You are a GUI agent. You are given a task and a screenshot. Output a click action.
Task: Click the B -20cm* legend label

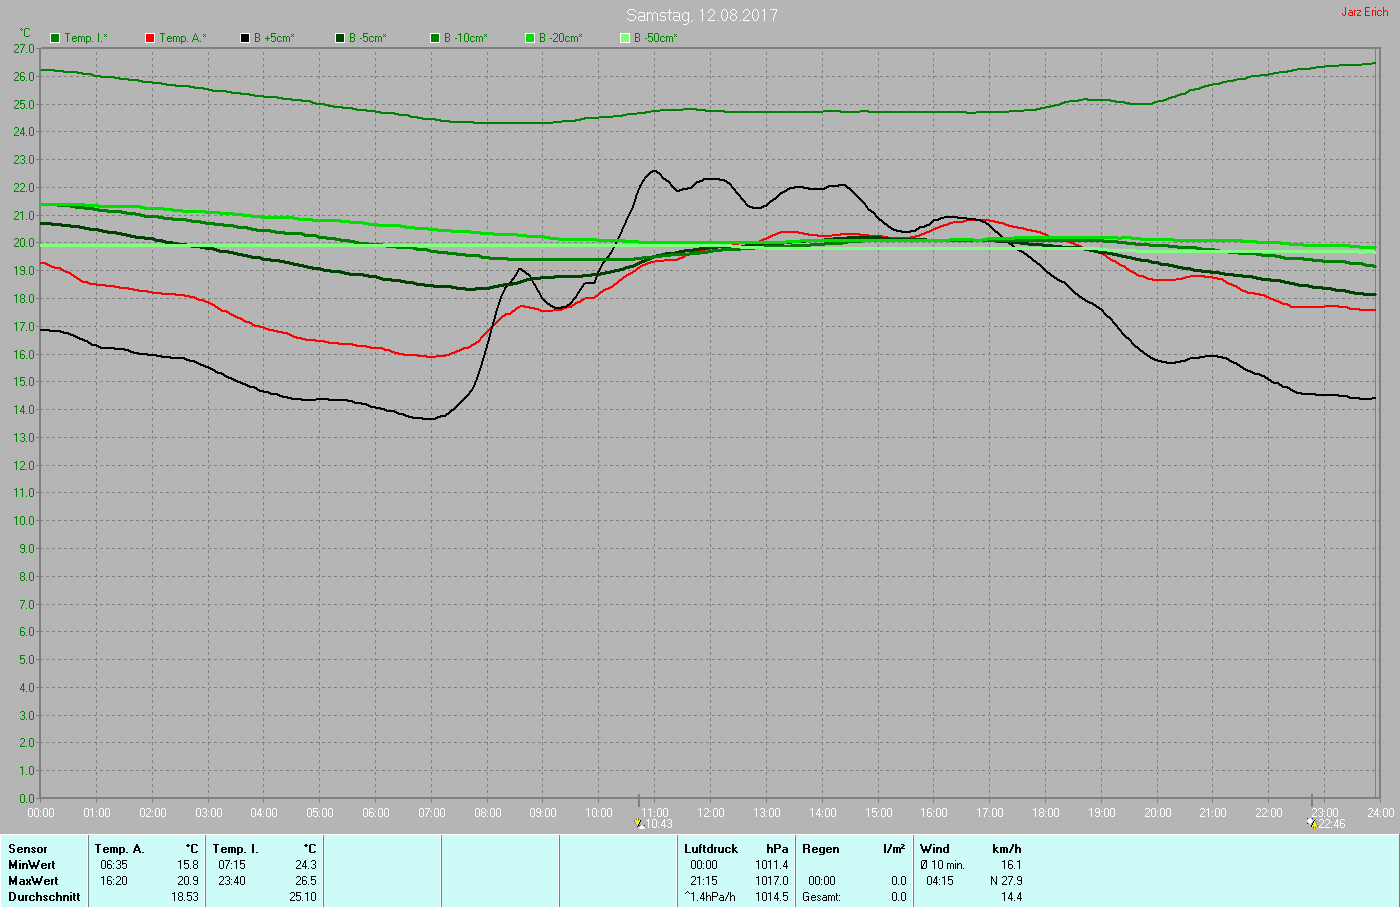561,38
